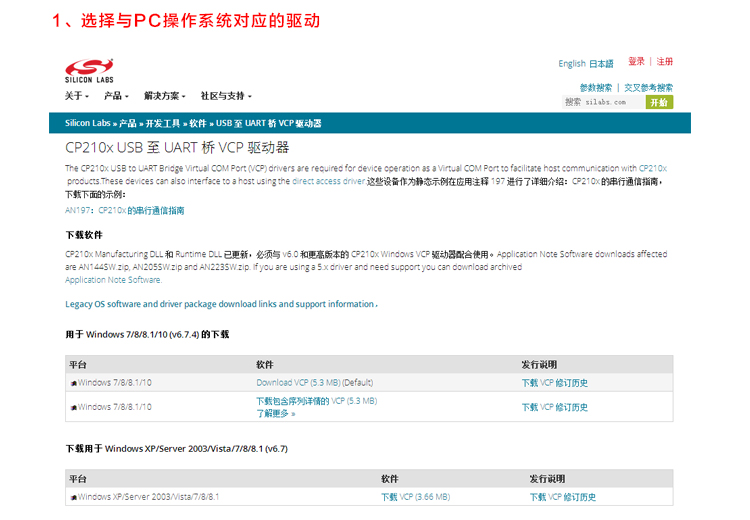Expand the 解决方案 menu
The image size is (750, 520).
click(x=165, y=96)
